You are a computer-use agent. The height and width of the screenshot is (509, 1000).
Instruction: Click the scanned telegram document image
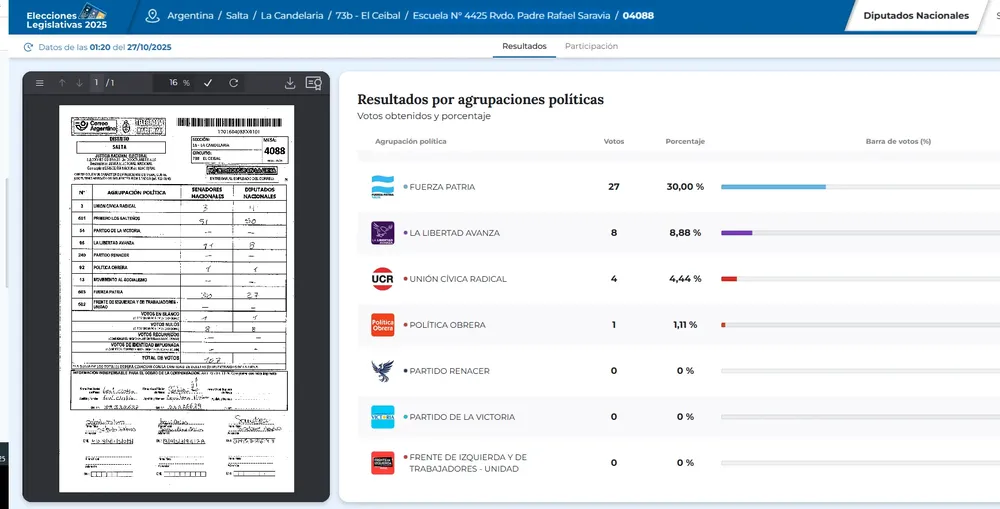click(x=177, y=298)
